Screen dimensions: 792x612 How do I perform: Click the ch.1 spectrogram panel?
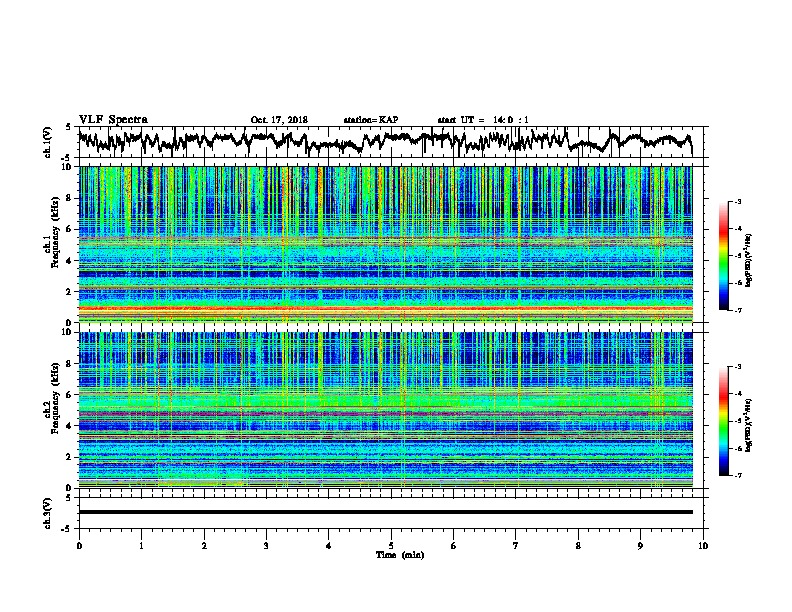[x=385, y=244]
